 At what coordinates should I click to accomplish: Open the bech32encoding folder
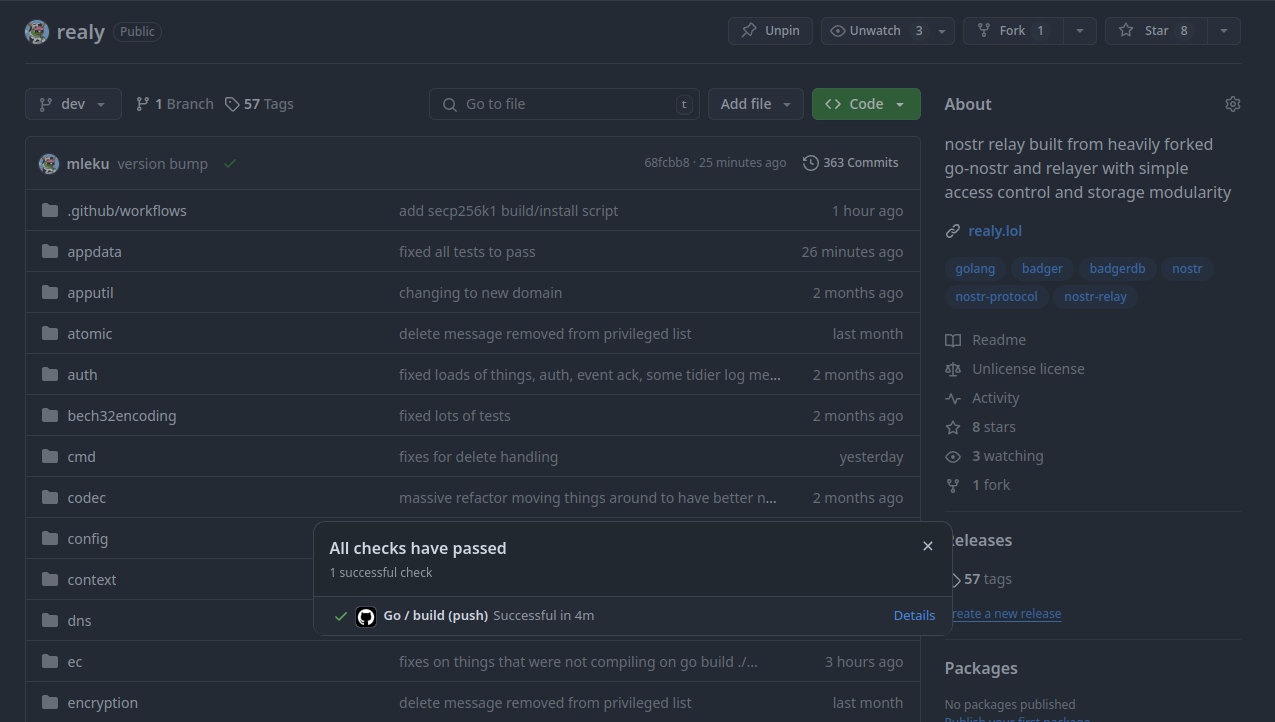[122, 416]
